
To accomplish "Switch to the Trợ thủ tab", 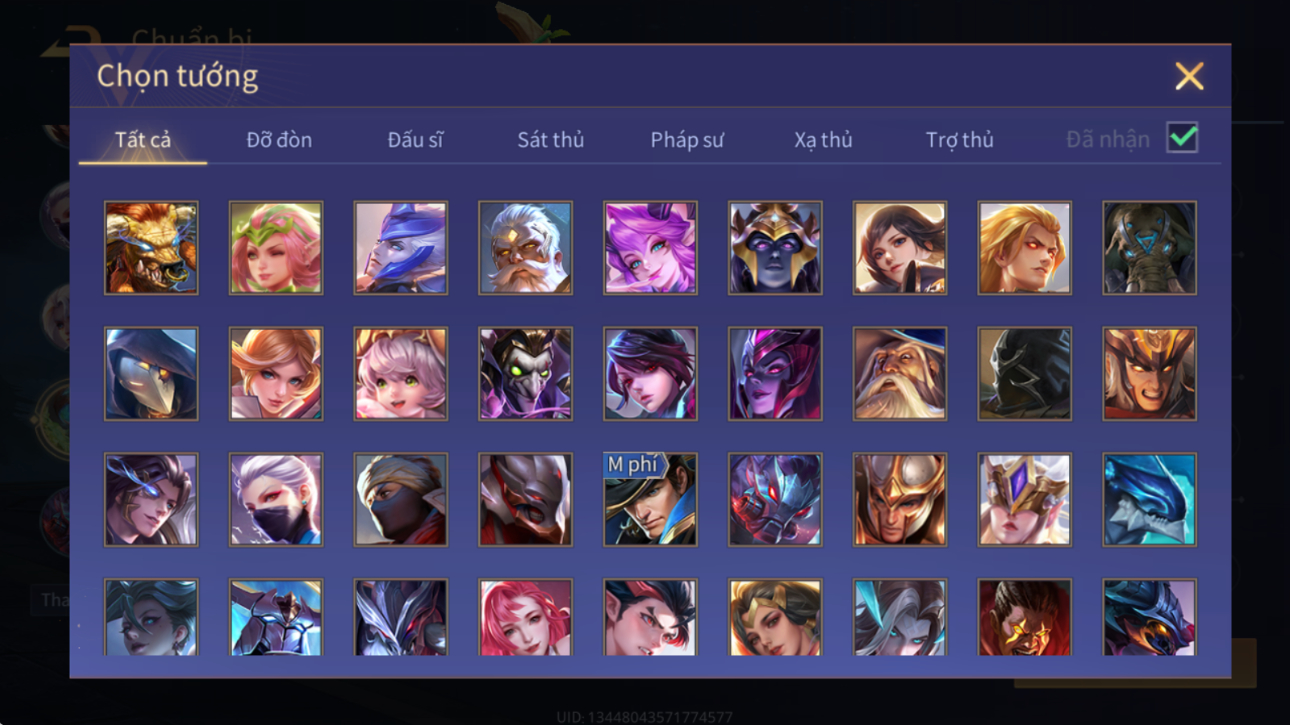I will [959, 140].
